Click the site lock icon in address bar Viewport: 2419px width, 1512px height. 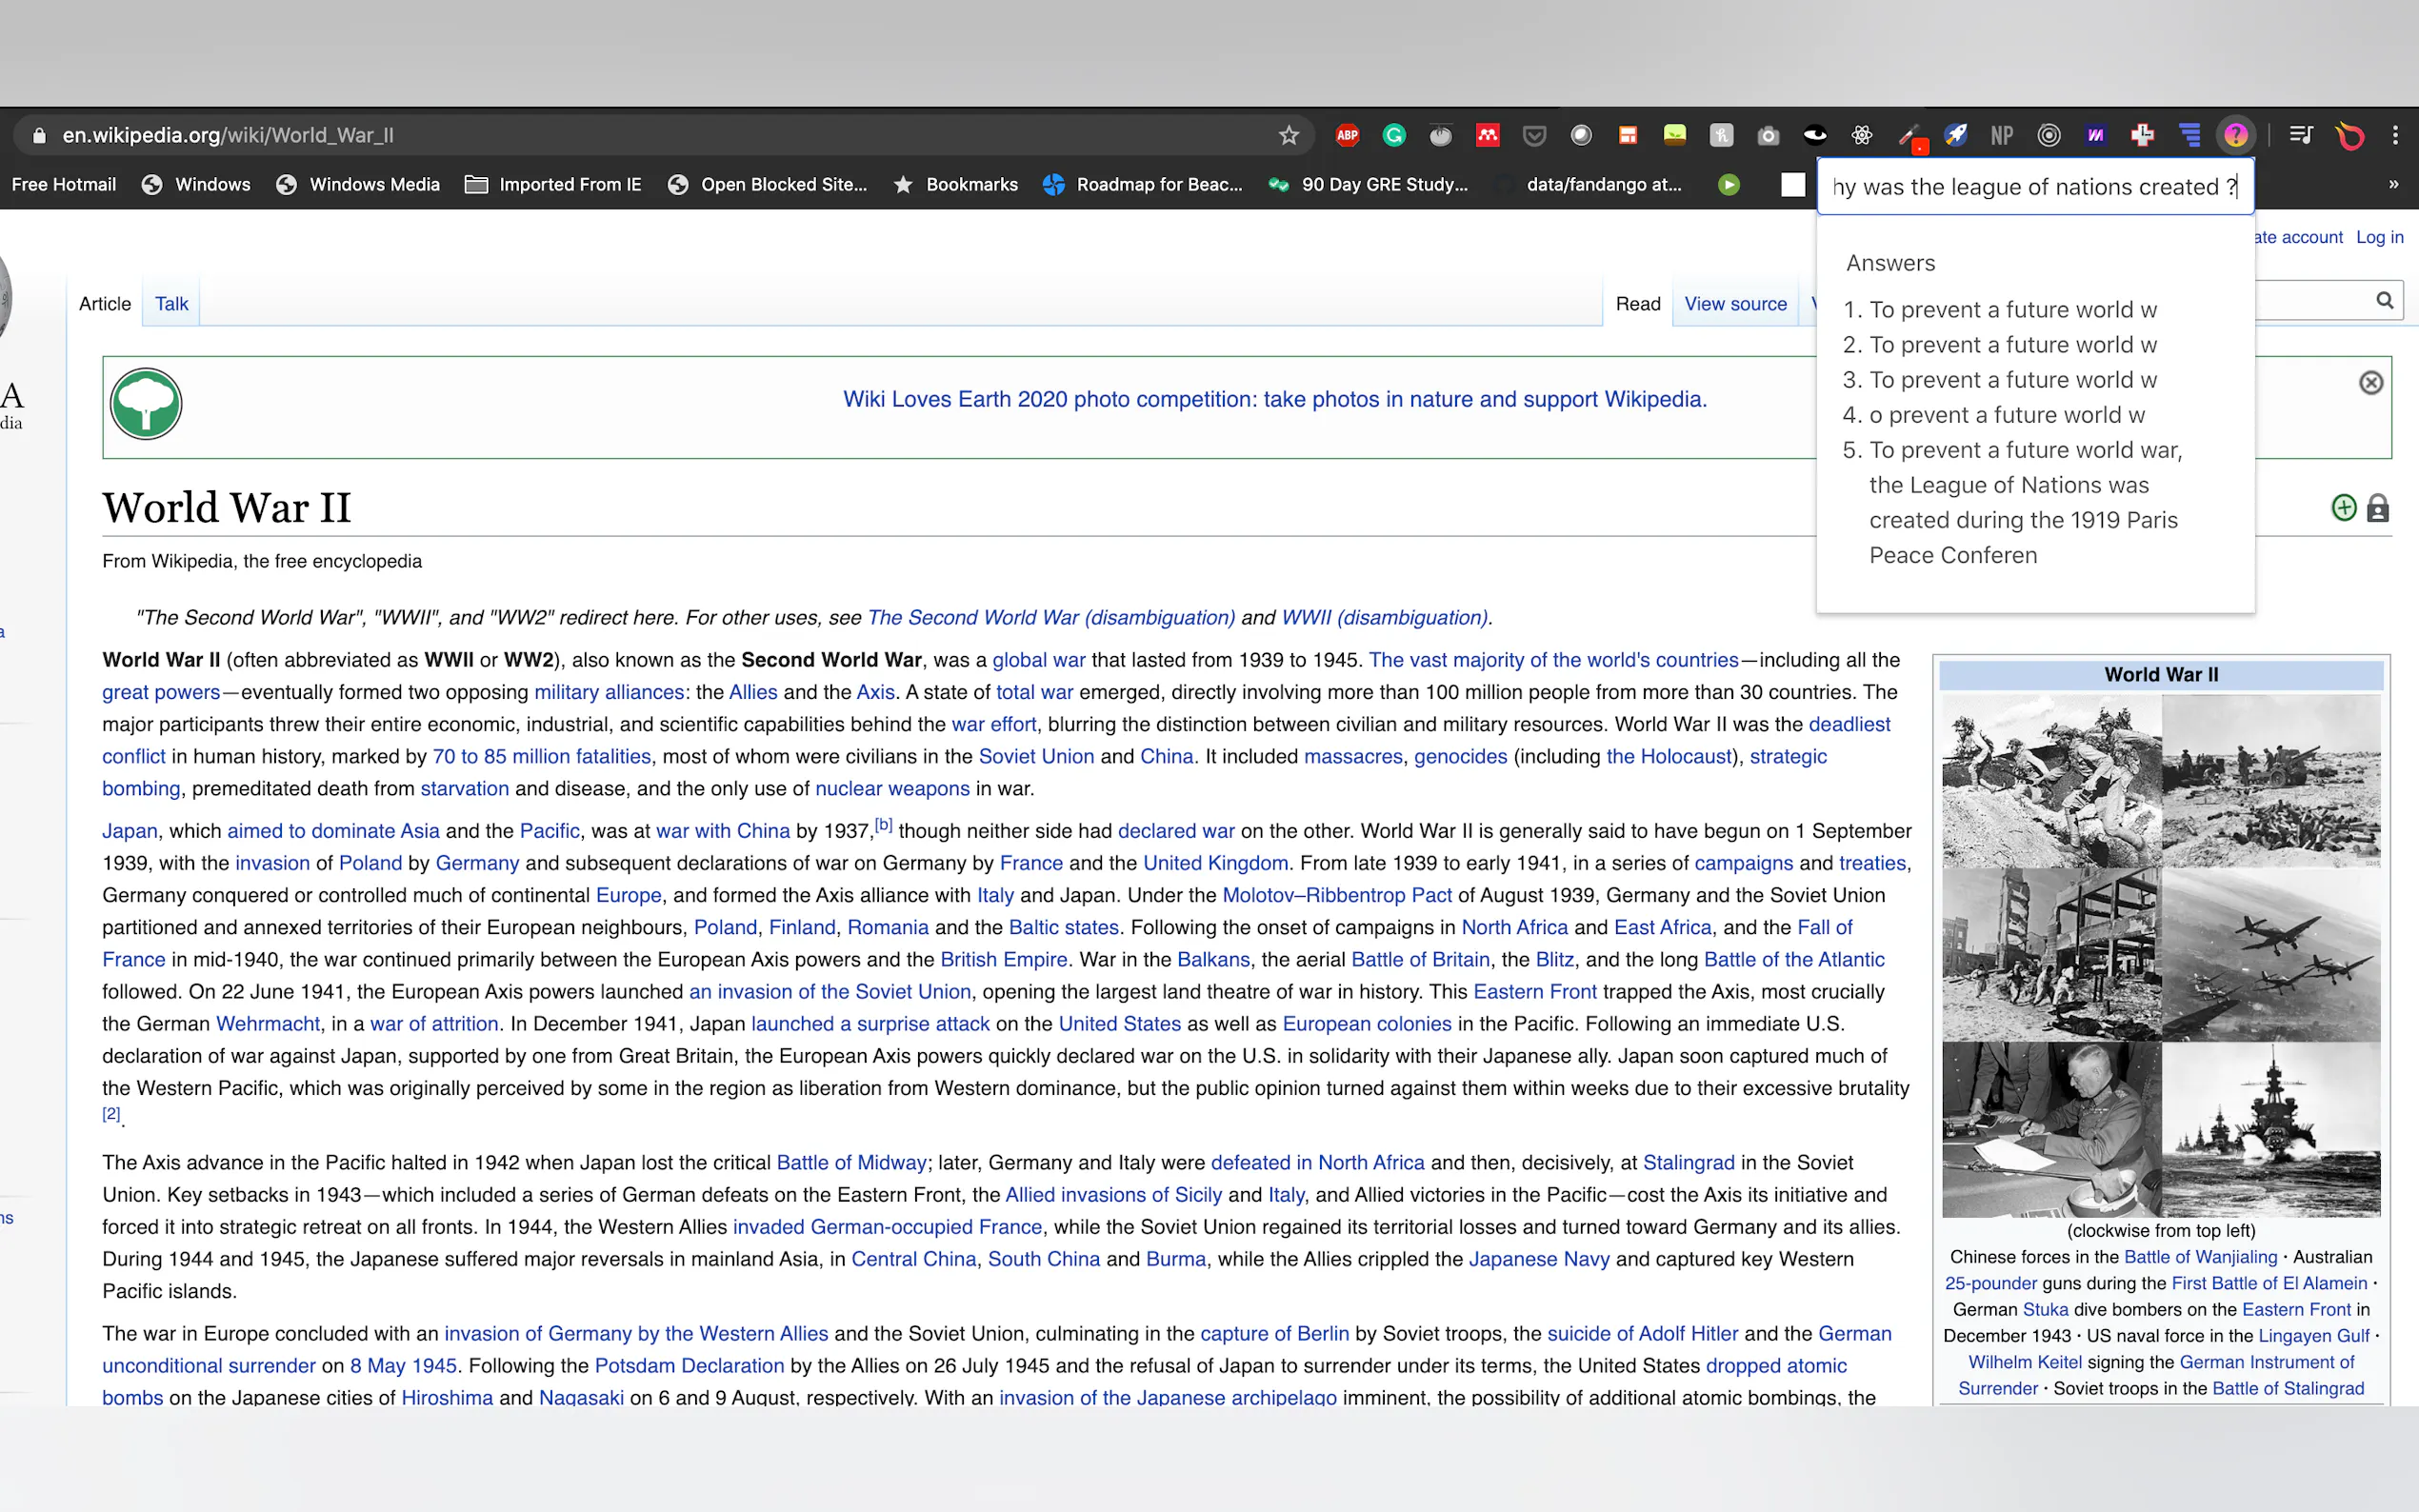click(x=39, y=135)
